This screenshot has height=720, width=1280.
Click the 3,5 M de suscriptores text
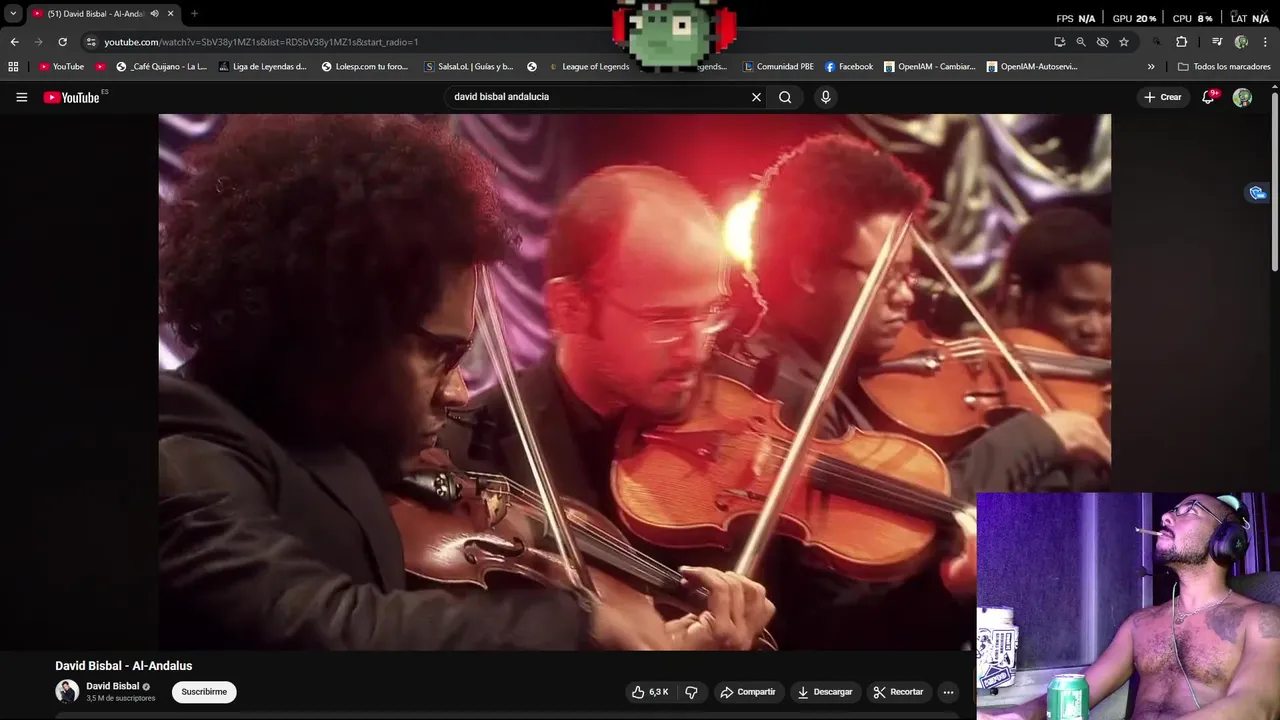tap(120, 698)
